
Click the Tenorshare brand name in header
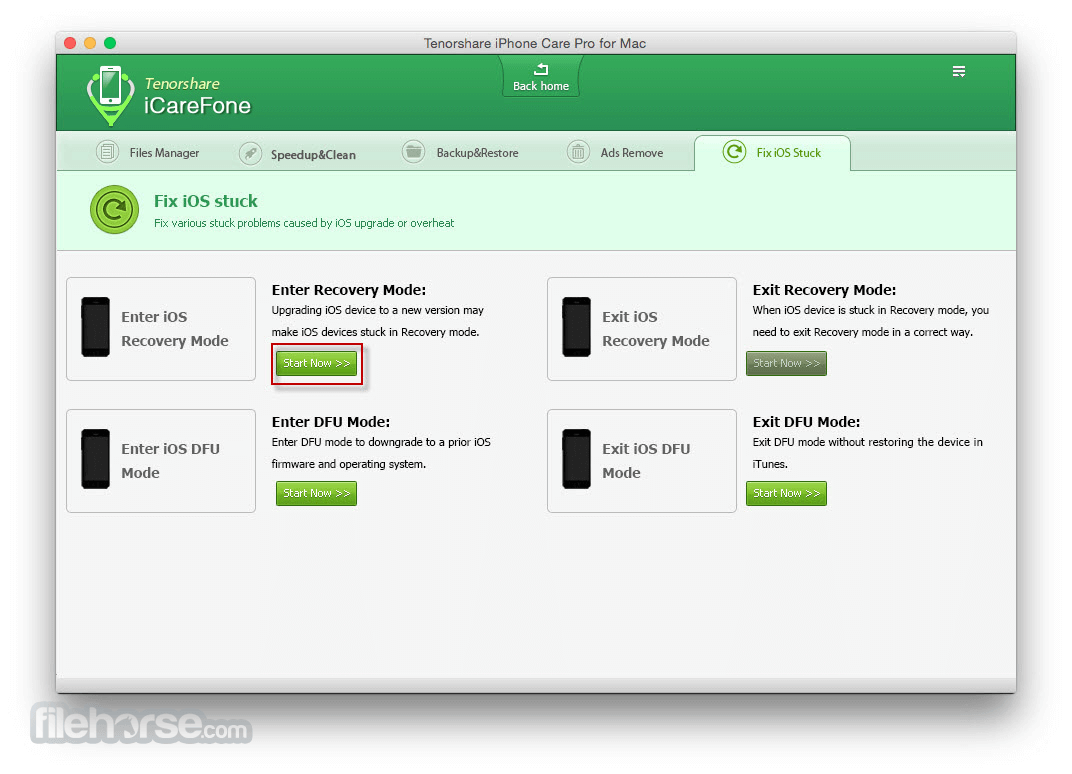click(x=182, y=83)
